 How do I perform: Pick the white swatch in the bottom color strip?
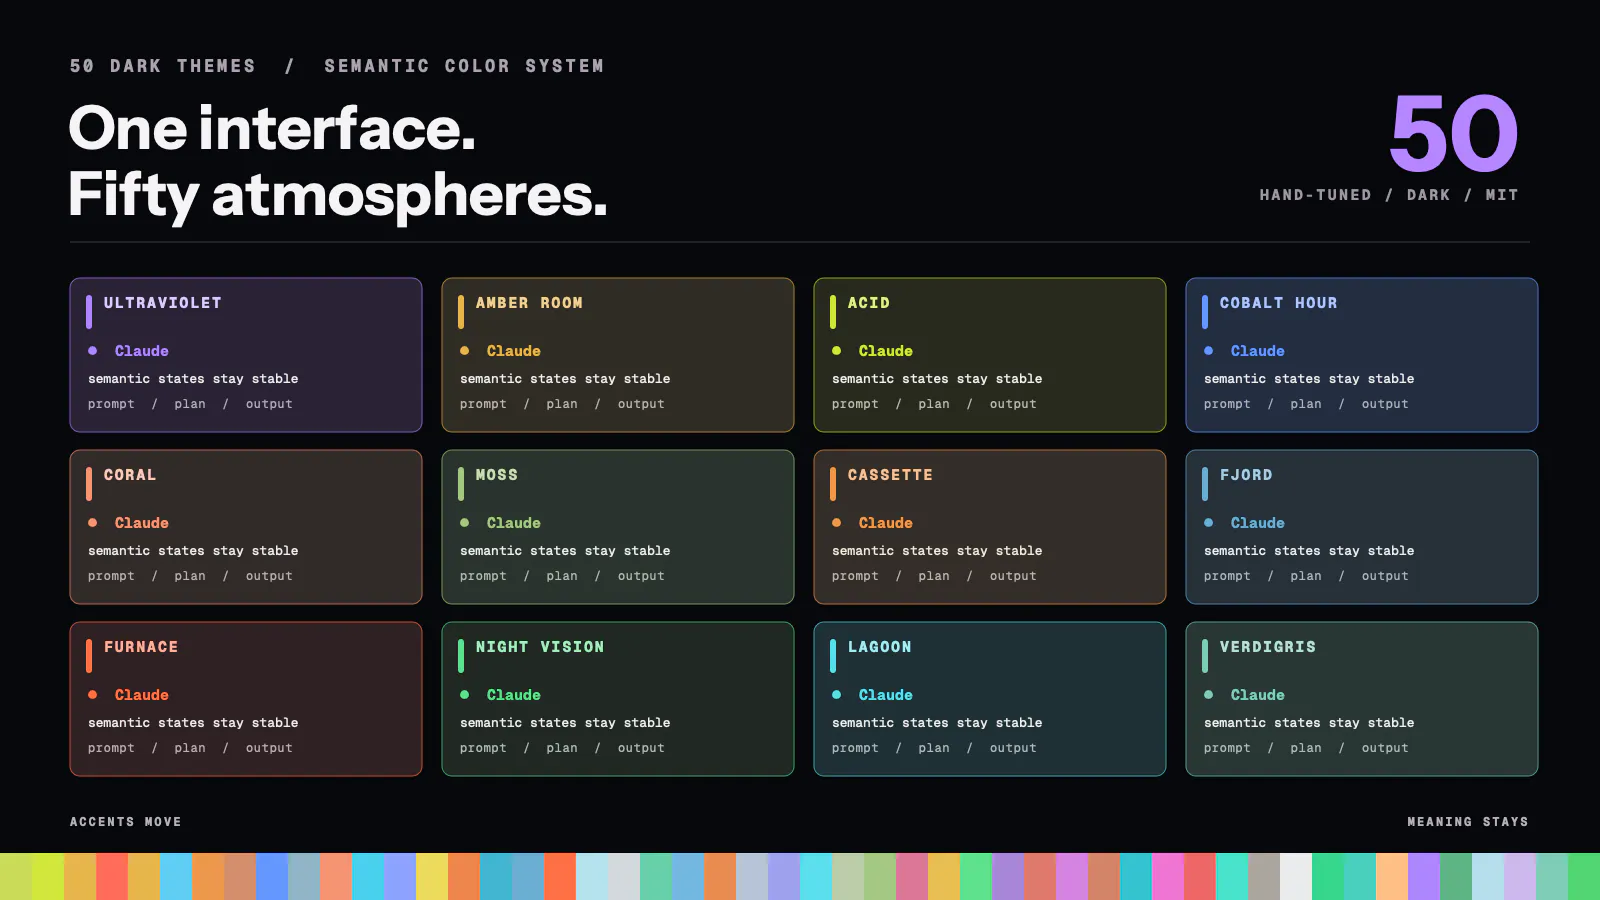1296,876
